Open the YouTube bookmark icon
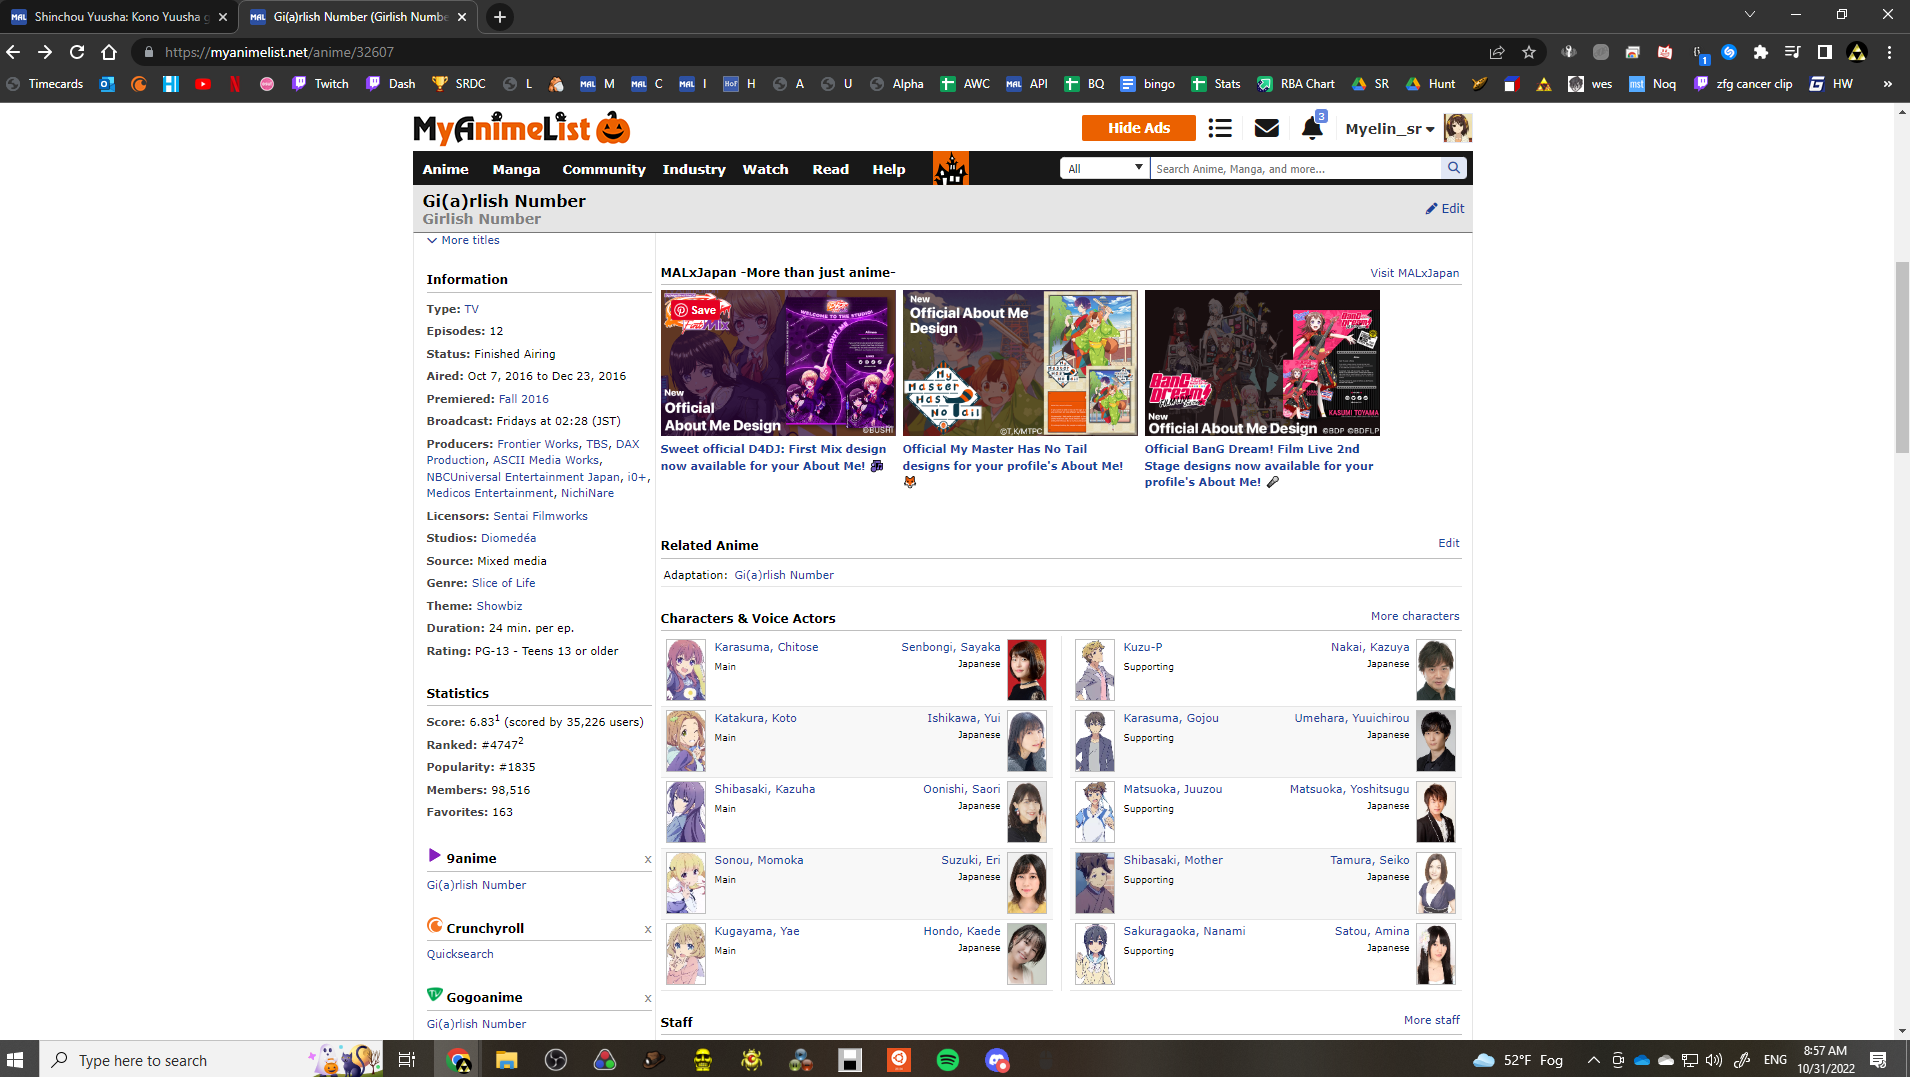This screenshot has width=1910, height=1077. coord(203,84)
